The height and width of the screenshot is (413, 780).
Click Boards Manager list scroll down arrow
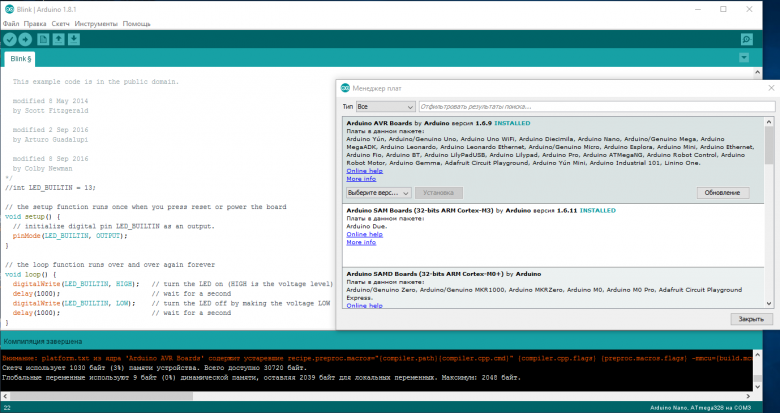coord(769,303)
